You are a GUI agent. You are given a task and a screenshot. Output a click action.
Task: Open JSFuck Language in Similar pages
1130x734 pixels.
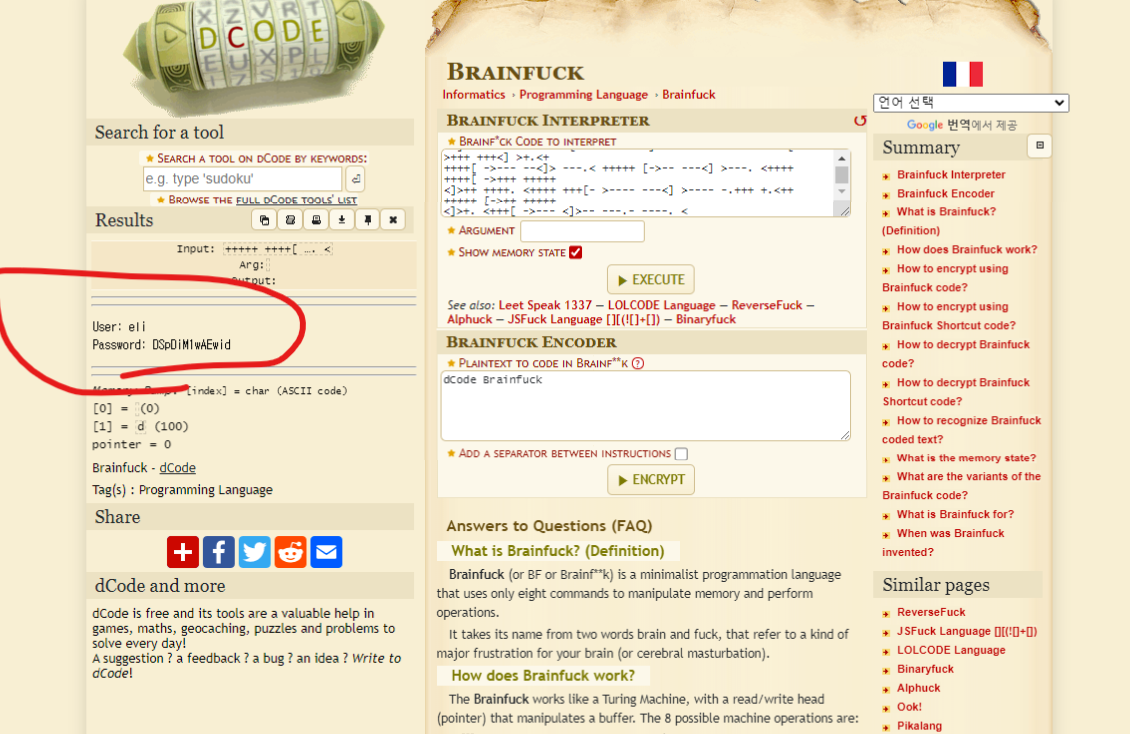point(966,631)
